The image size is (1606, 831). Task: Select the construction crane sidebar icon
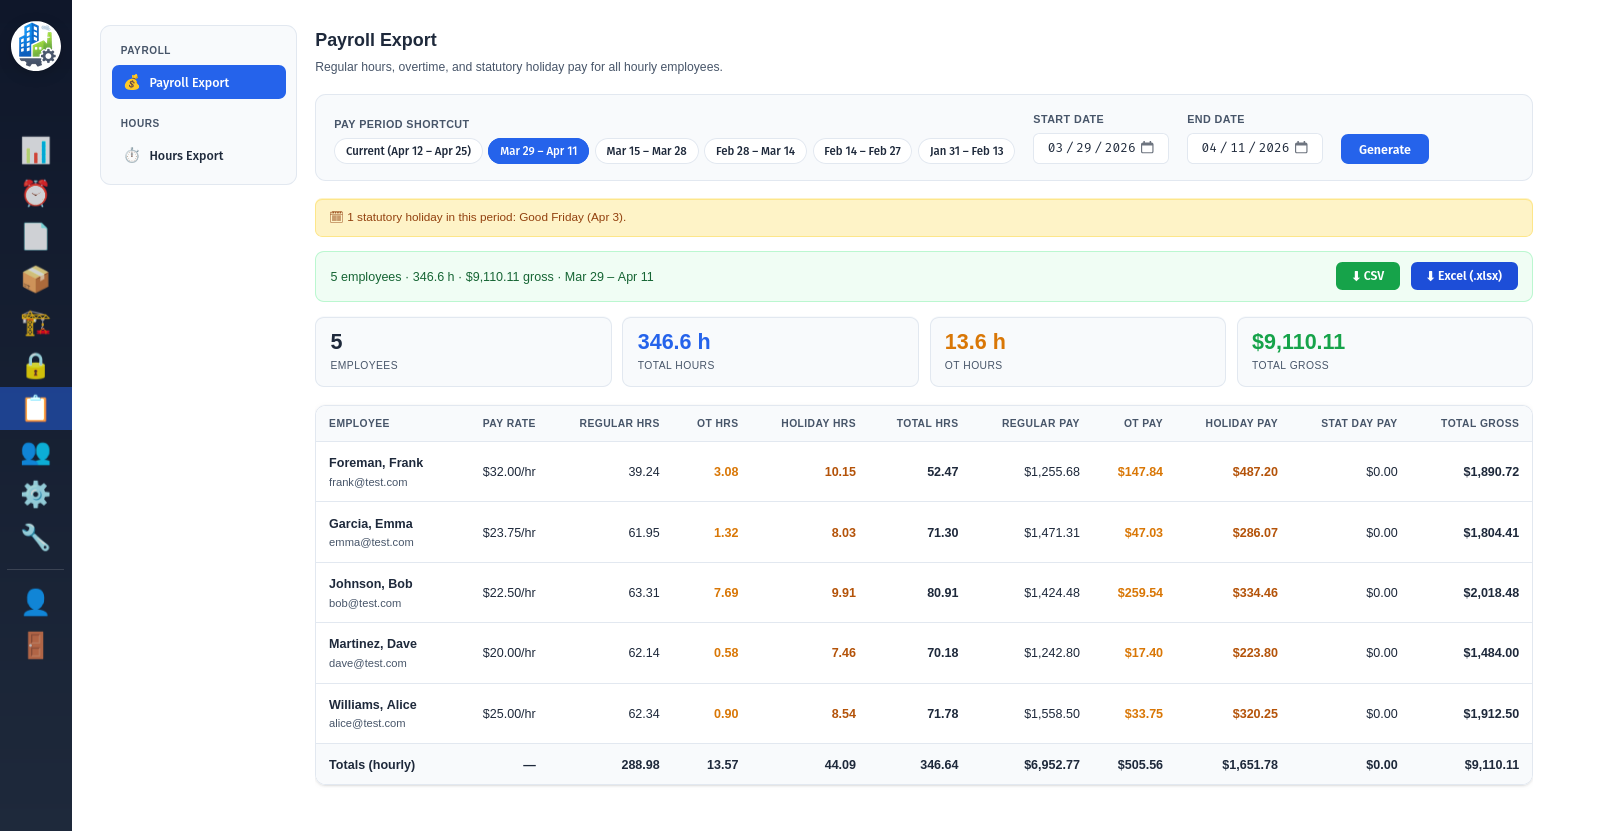coord(35,322)
